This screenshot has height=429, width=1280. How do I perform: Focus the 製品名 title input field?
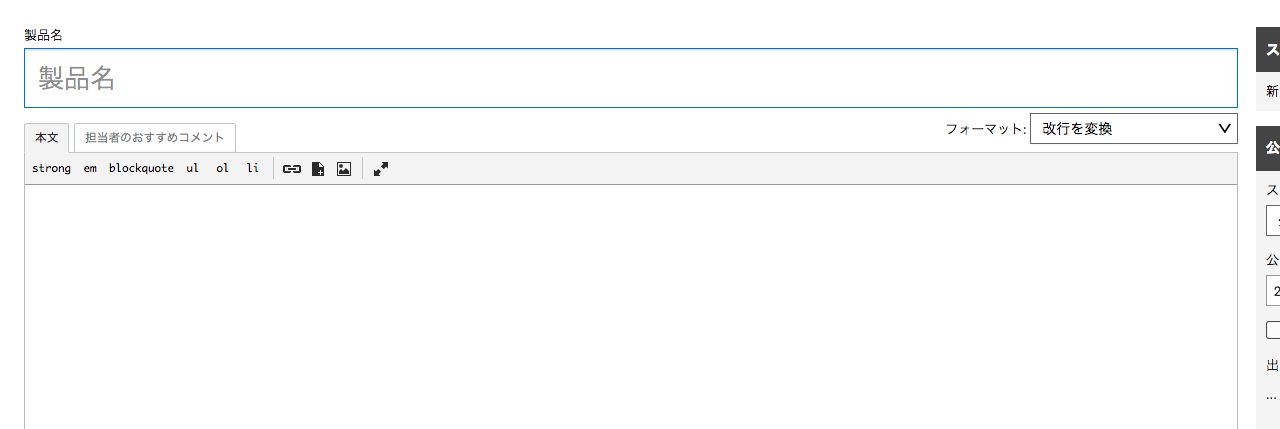[x=631, y=78]
